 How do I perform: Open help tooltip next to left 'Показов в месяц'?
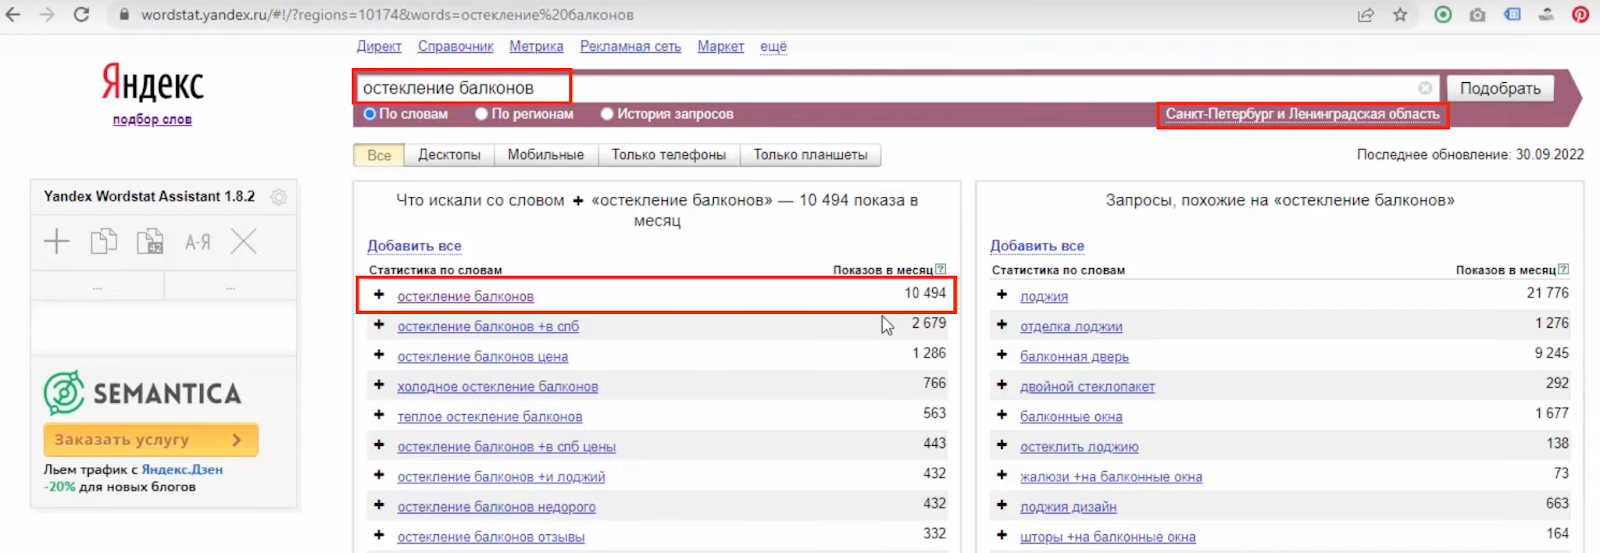[x=940, y=270]
